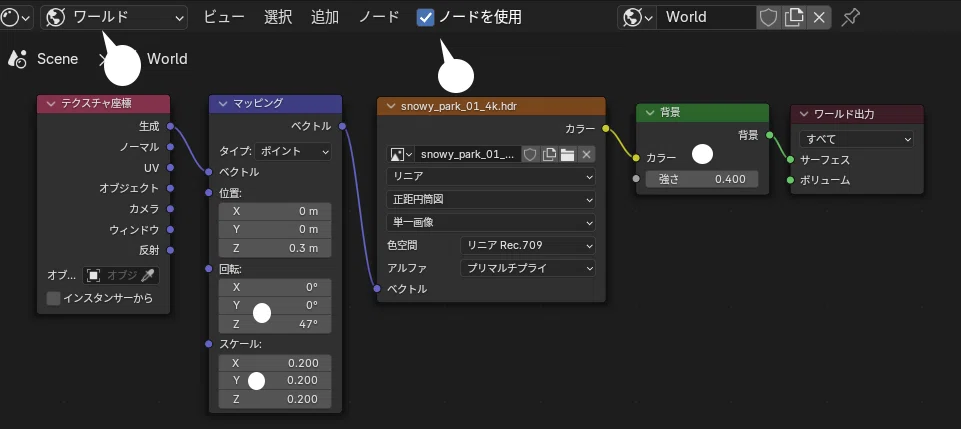Collapse the ワールド出力 node

(803, 114)
